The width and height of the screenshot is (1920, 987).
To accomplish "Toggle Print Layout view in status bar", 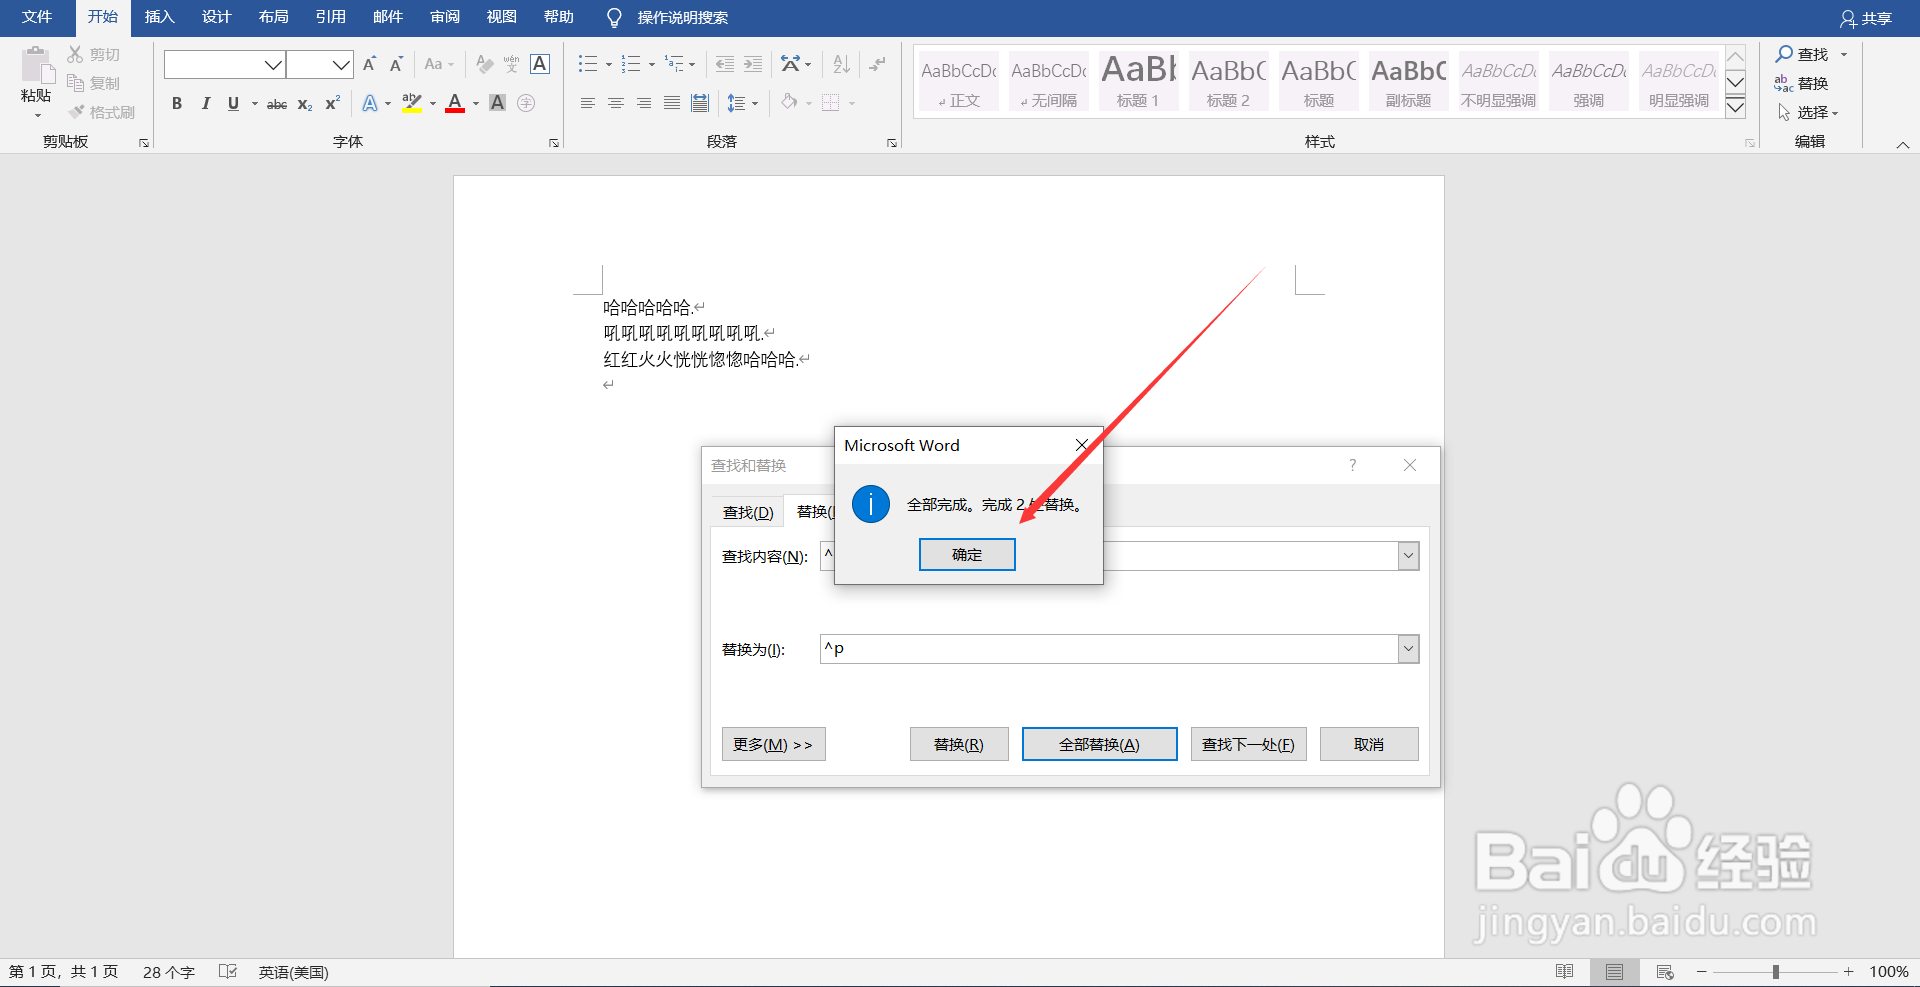I will point(1614,972).
